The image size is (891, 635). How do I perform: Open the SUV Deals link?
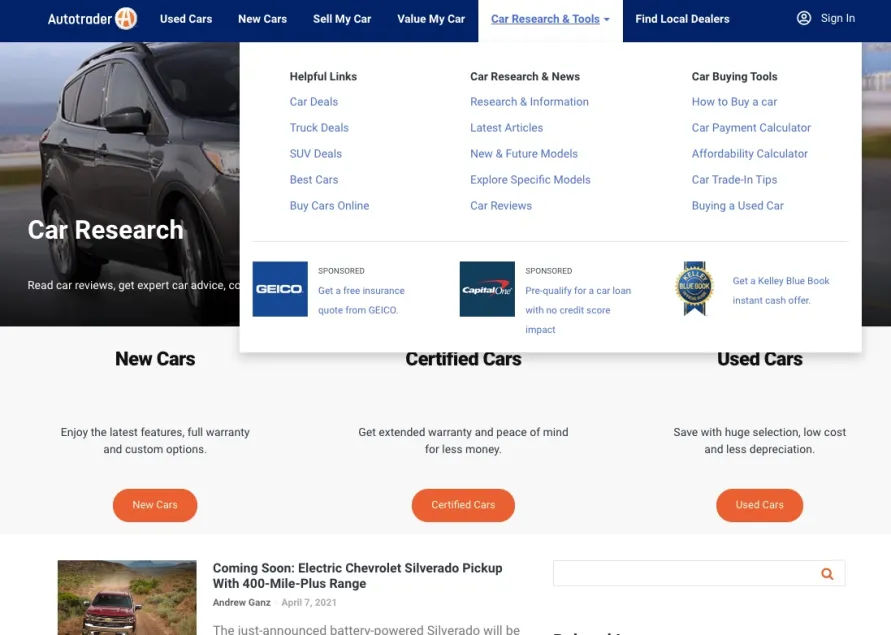point(315,153)
